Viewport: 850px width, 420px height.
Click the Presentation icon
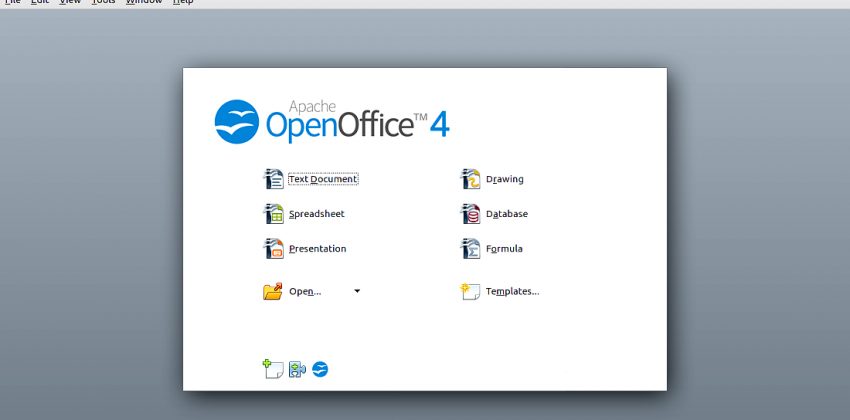(273, 249)
